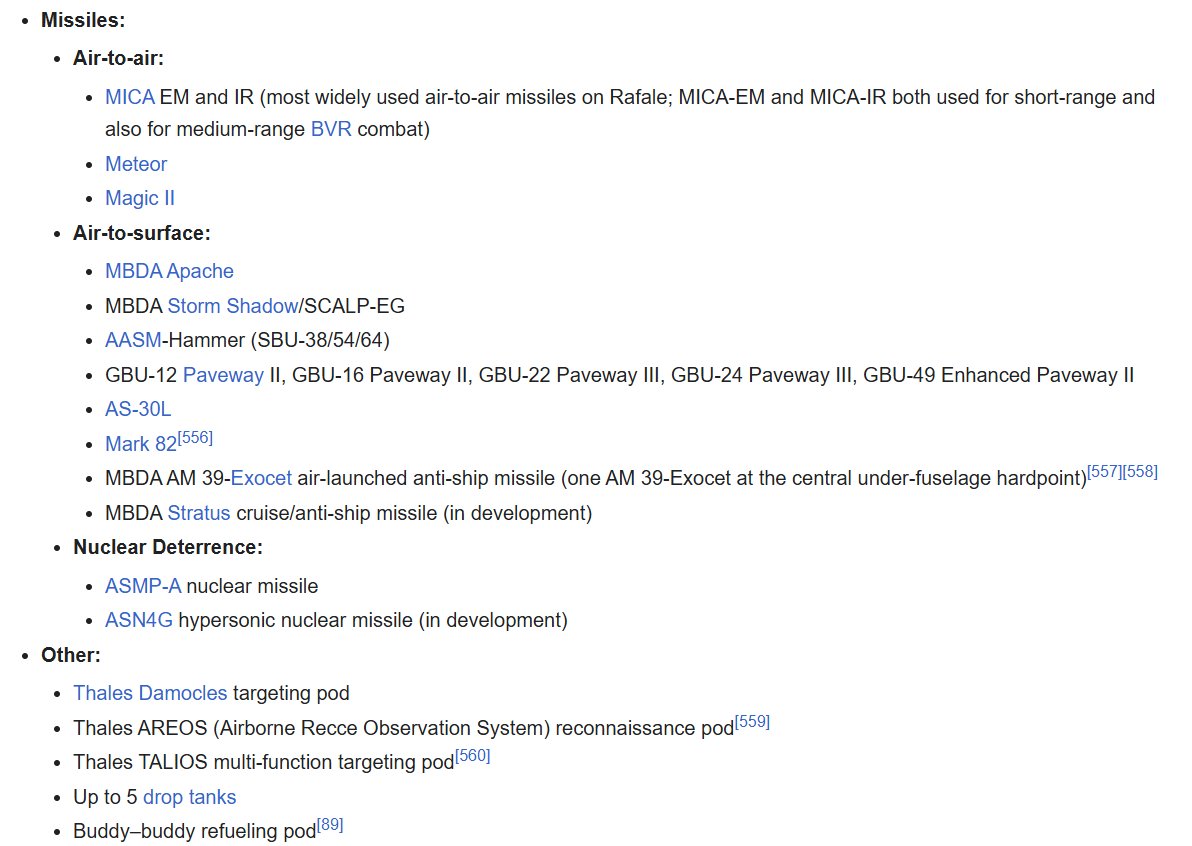The height and width of the screenshot is (846, 1192).
Task: Open the Stratus missile link
Action: (199, 514)
